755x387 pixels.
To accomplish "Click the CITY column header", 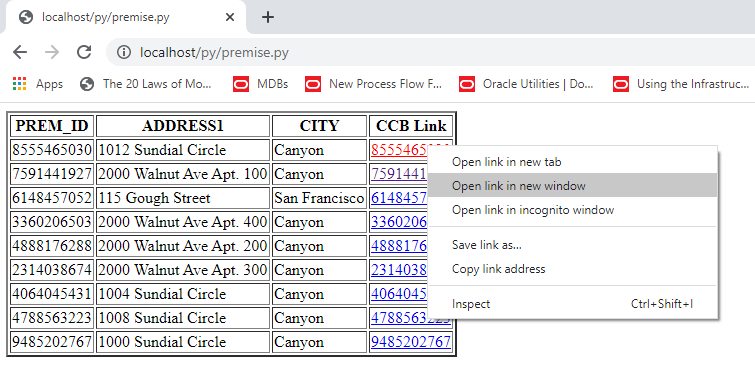I will point(319,126).
